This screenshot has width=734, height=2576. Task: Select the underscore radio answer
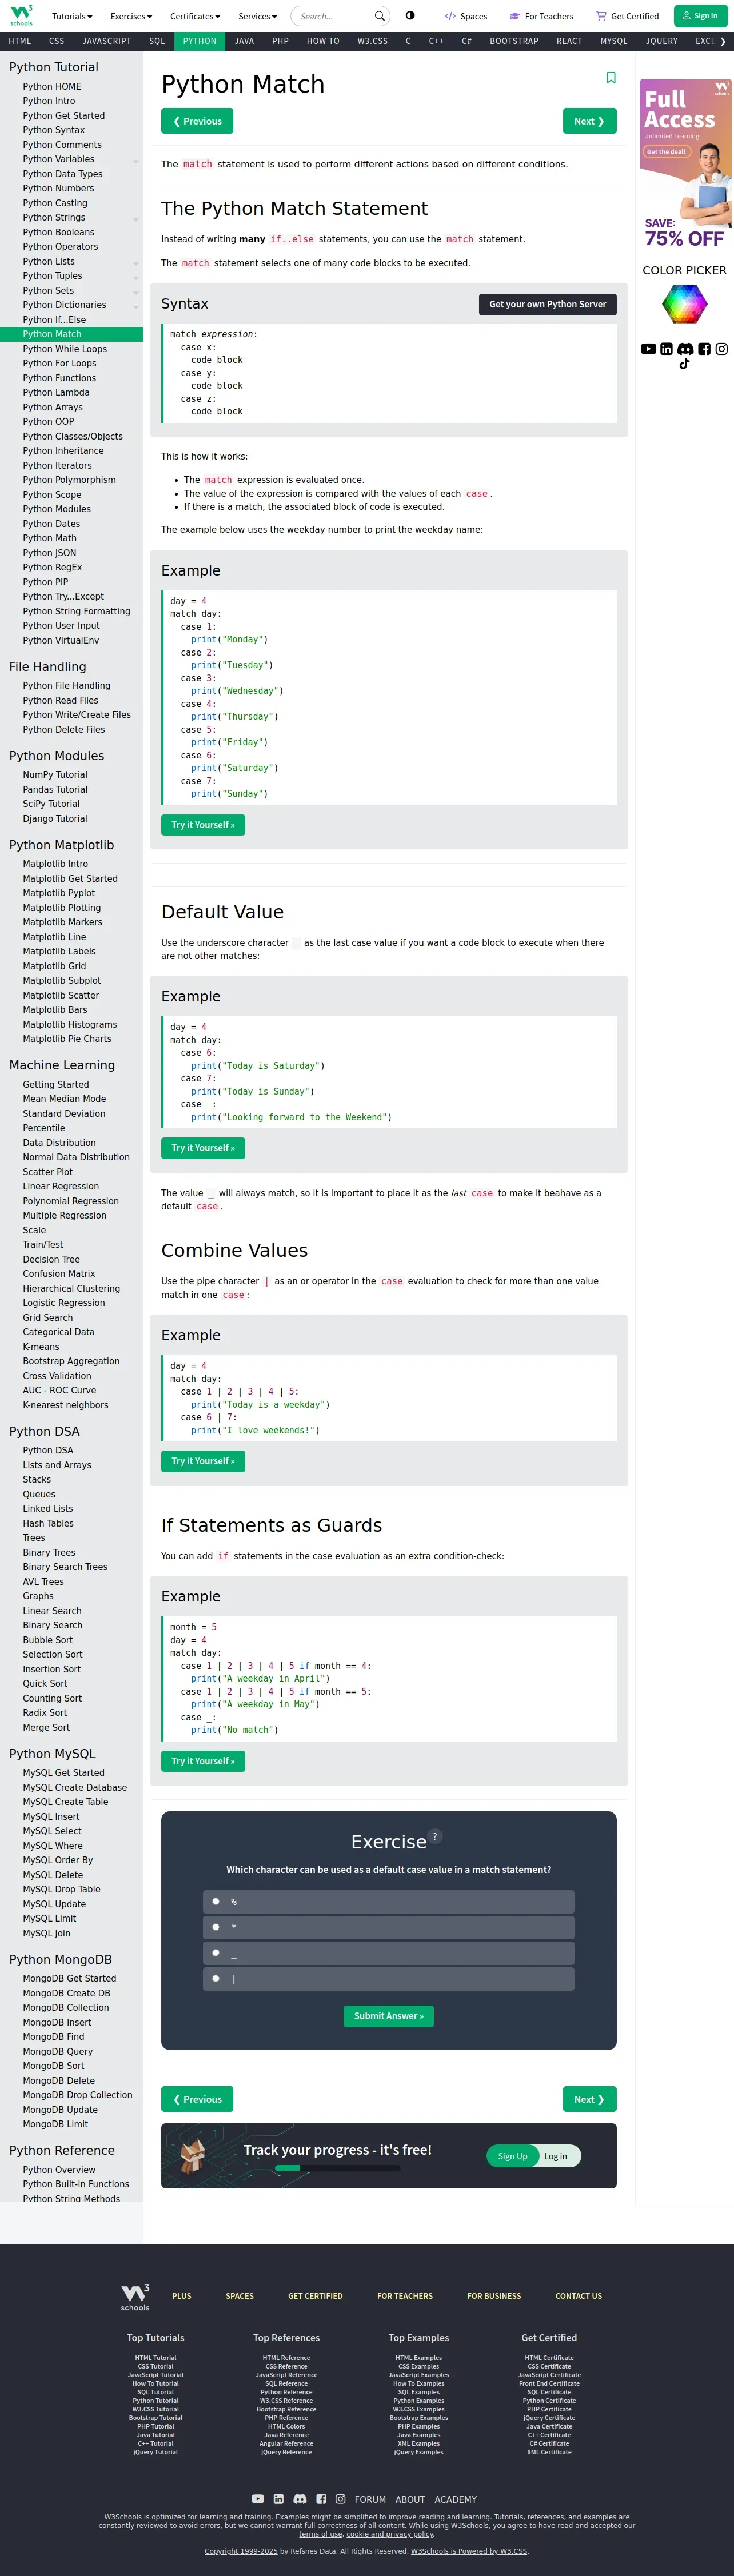point(215,1952)
